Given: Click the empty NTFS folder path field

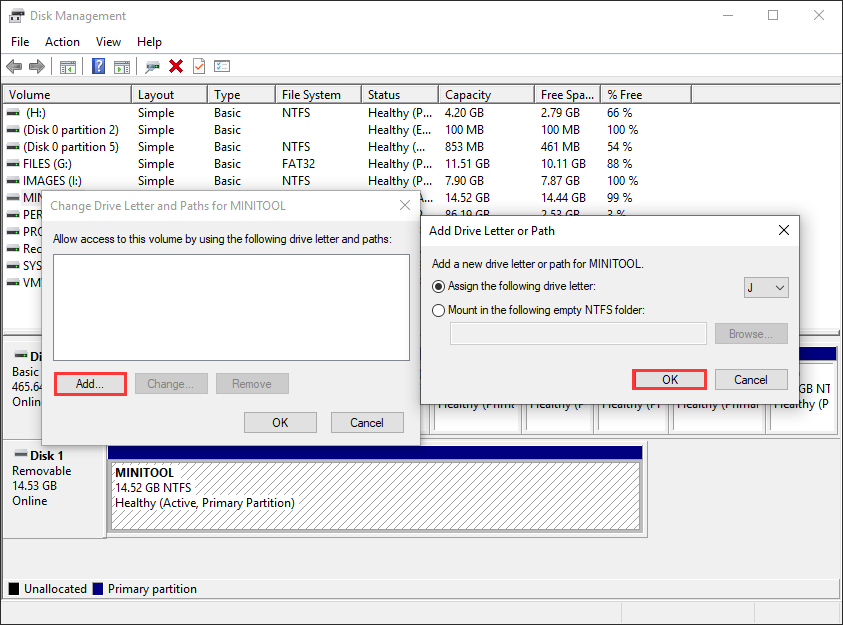Looking at the screenshot, I should [578, 333].
